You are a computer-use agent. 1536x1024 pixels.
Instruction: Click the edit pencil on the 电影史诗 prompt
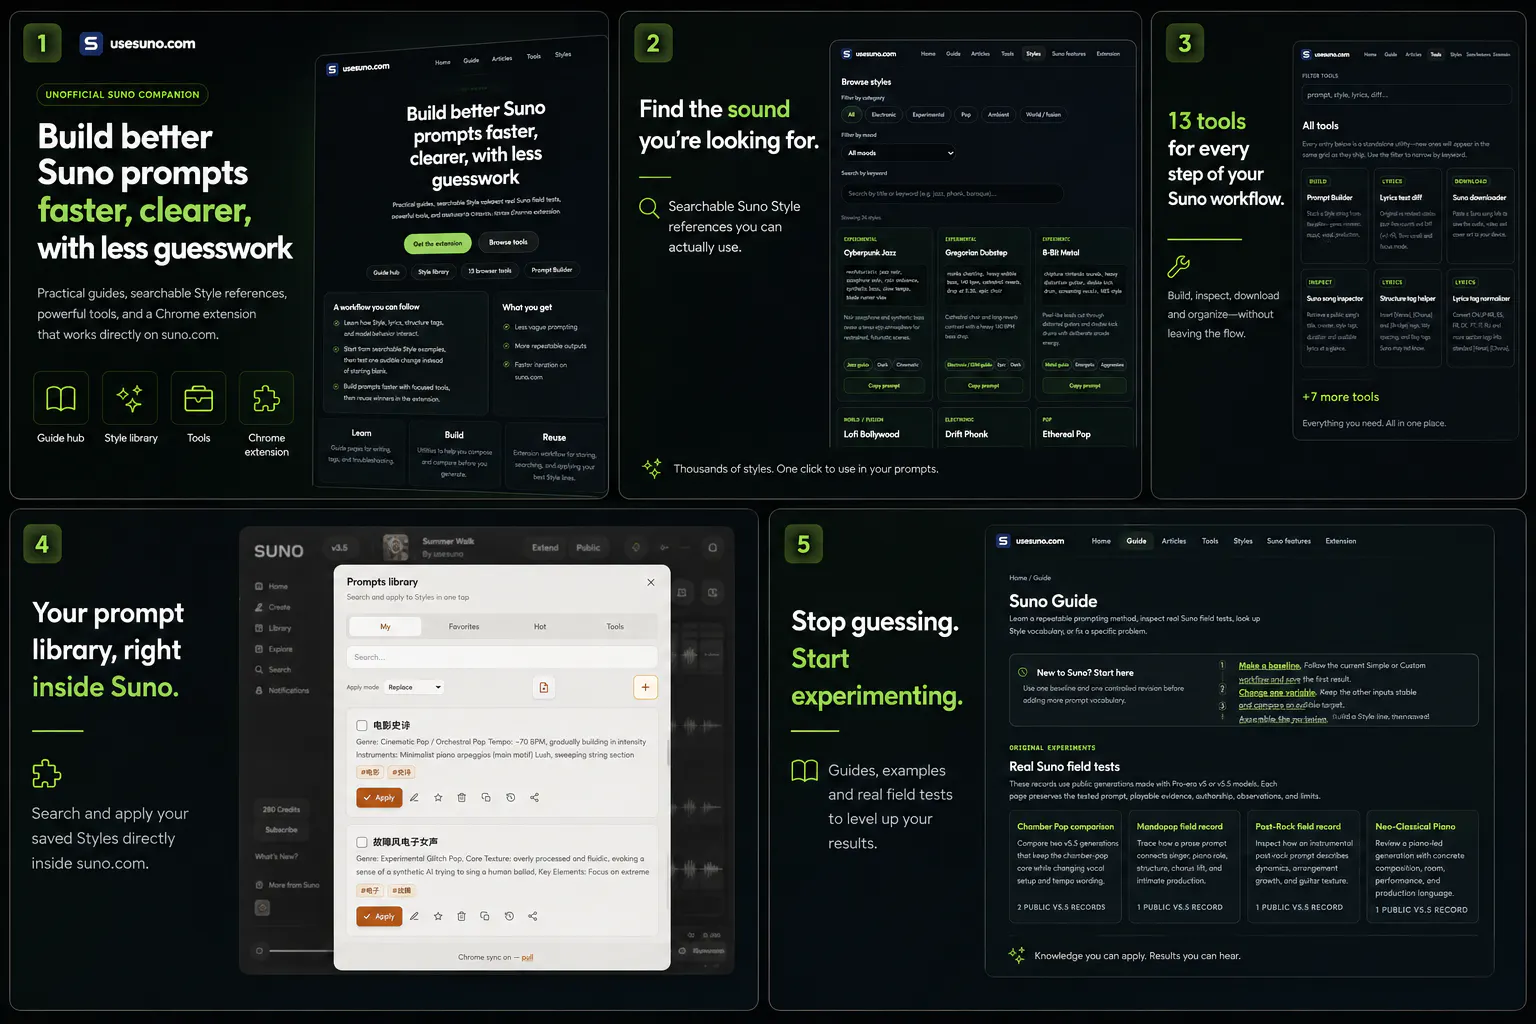click(414, 798)
